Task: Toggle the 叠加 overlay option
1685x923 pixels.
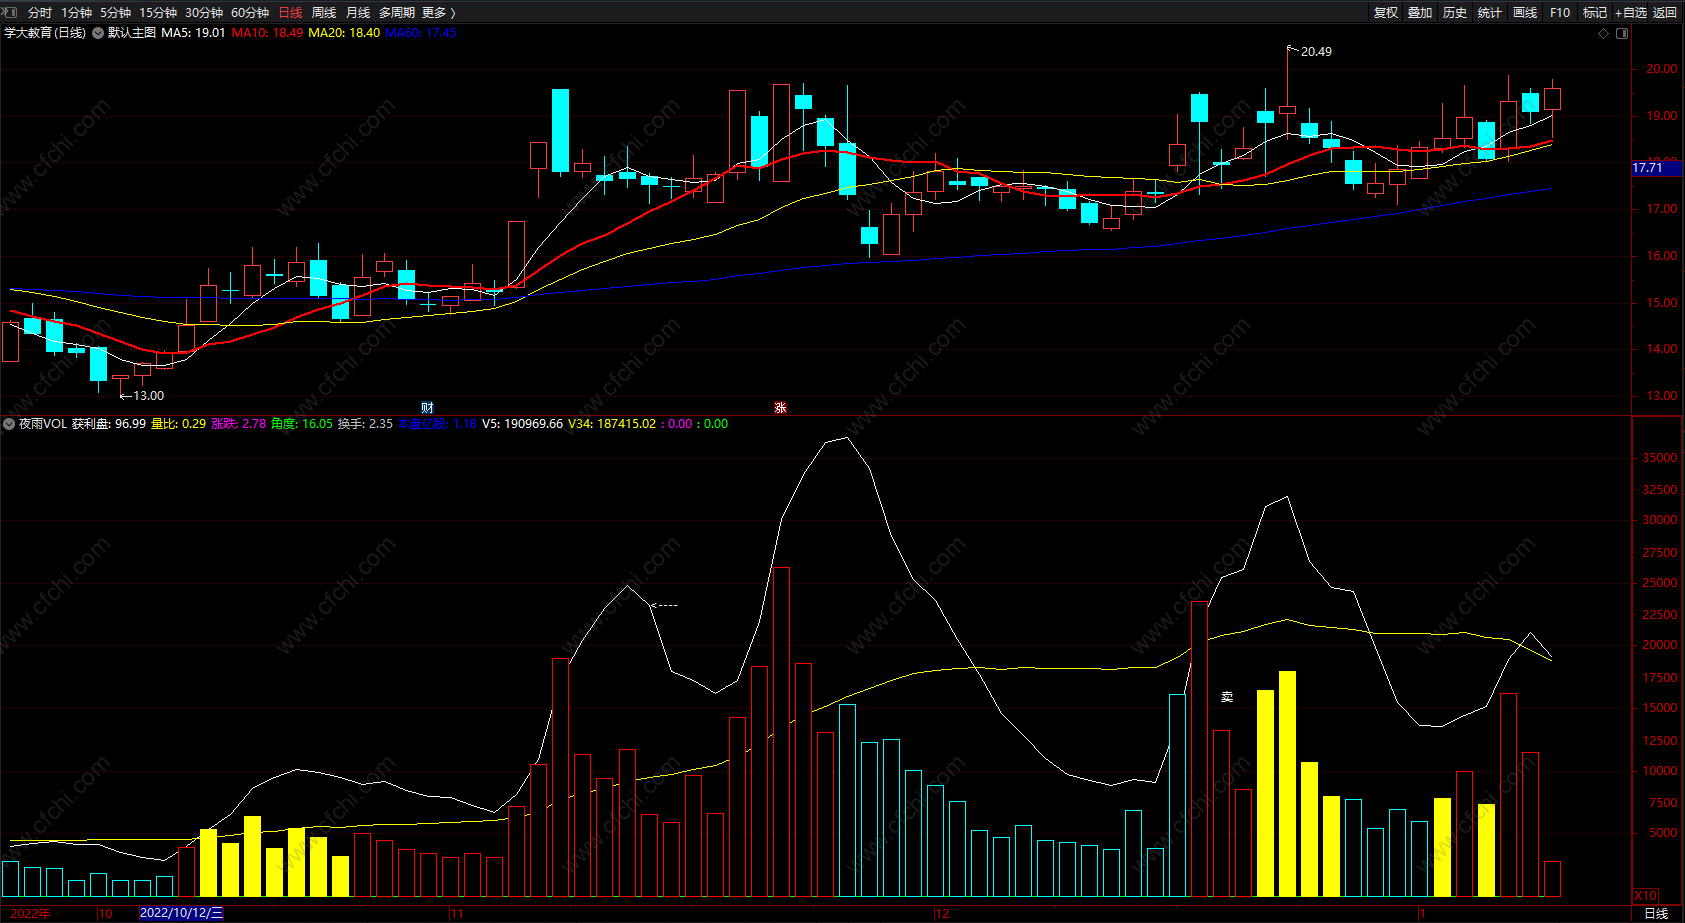Action: [1420, 12]
